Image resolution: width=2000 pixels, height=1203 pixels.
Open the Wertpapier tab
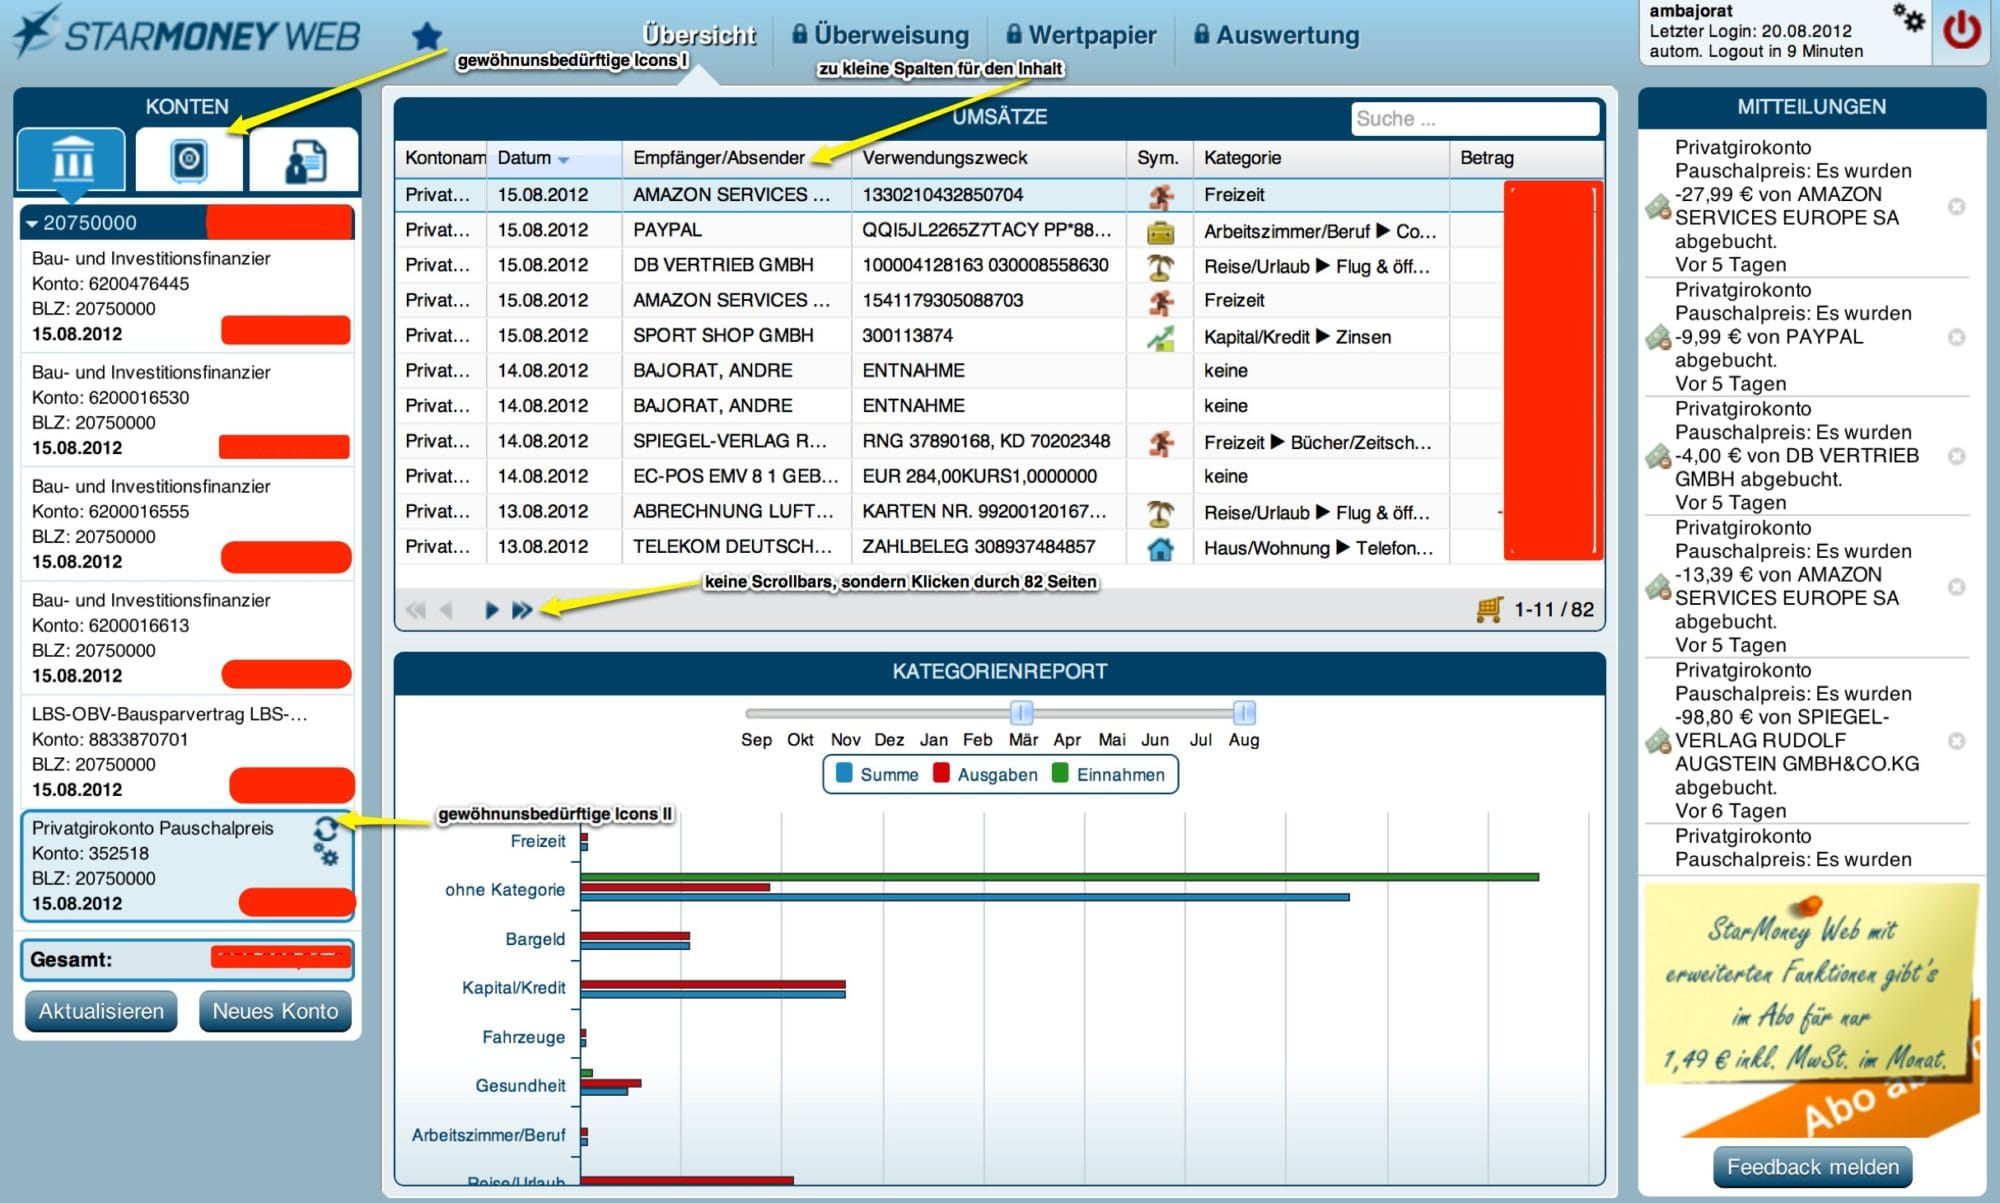(x=1081, y=35)
